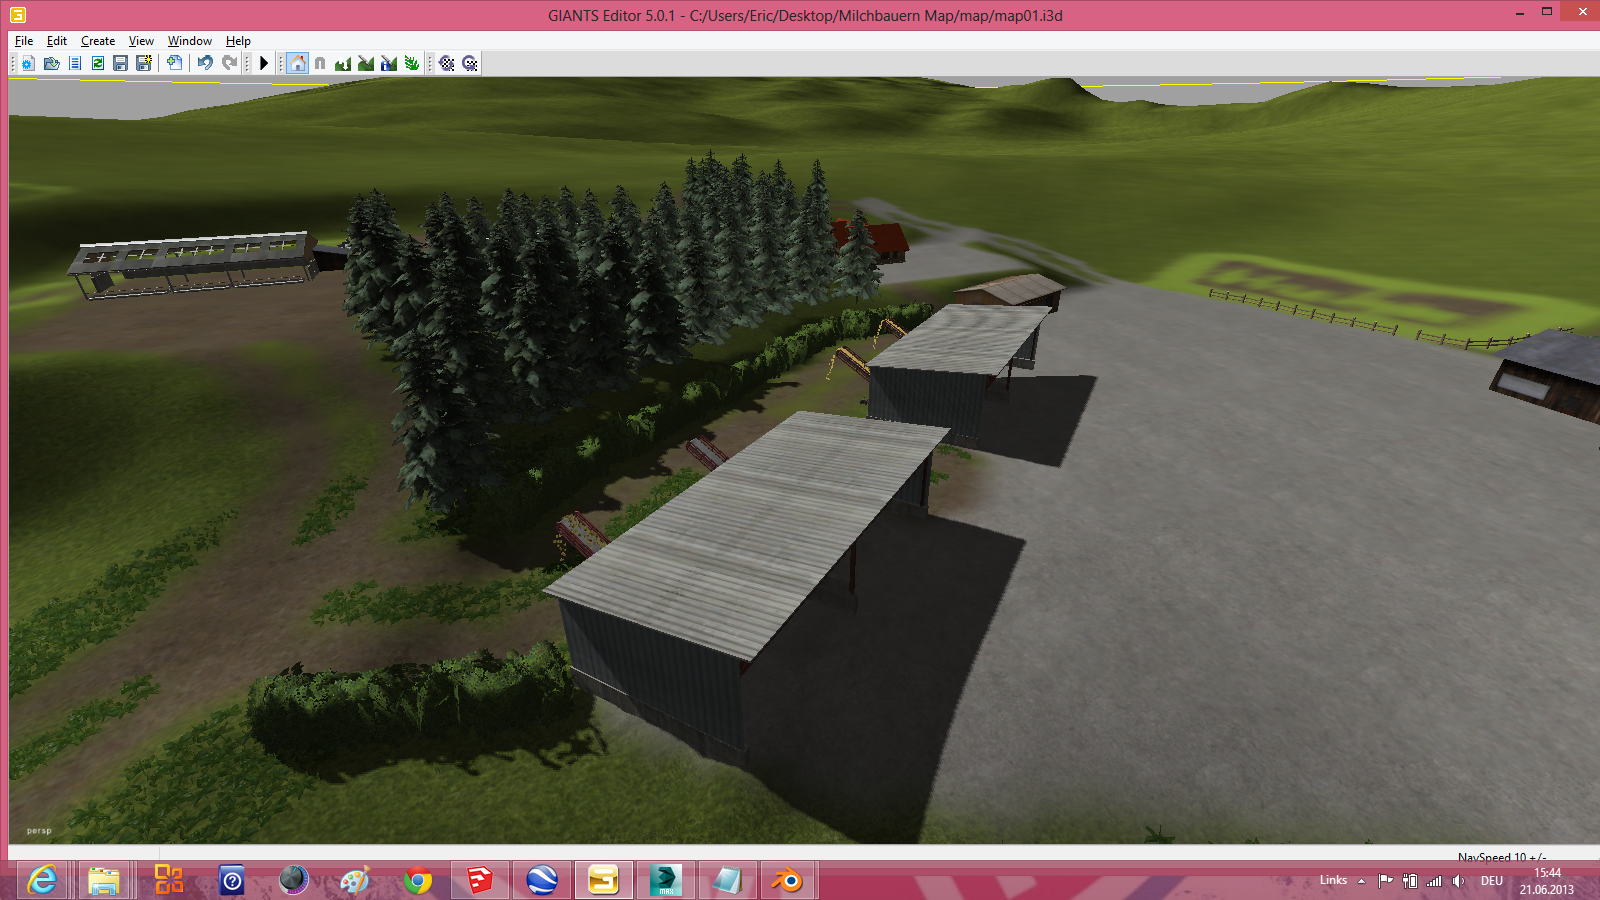Start the game with the play button
The image size is (1600, 900).
click(x=264, y=63)
